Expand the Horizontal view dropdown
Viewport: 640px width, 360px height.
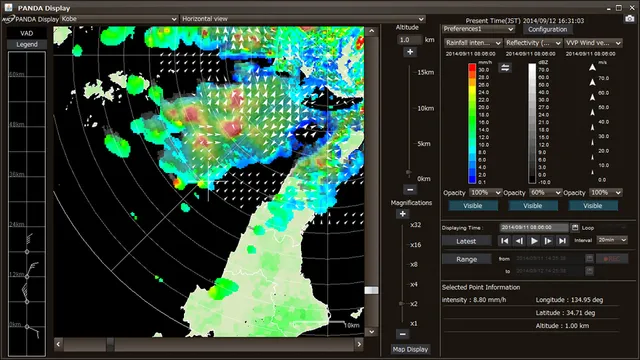point(302,19)
